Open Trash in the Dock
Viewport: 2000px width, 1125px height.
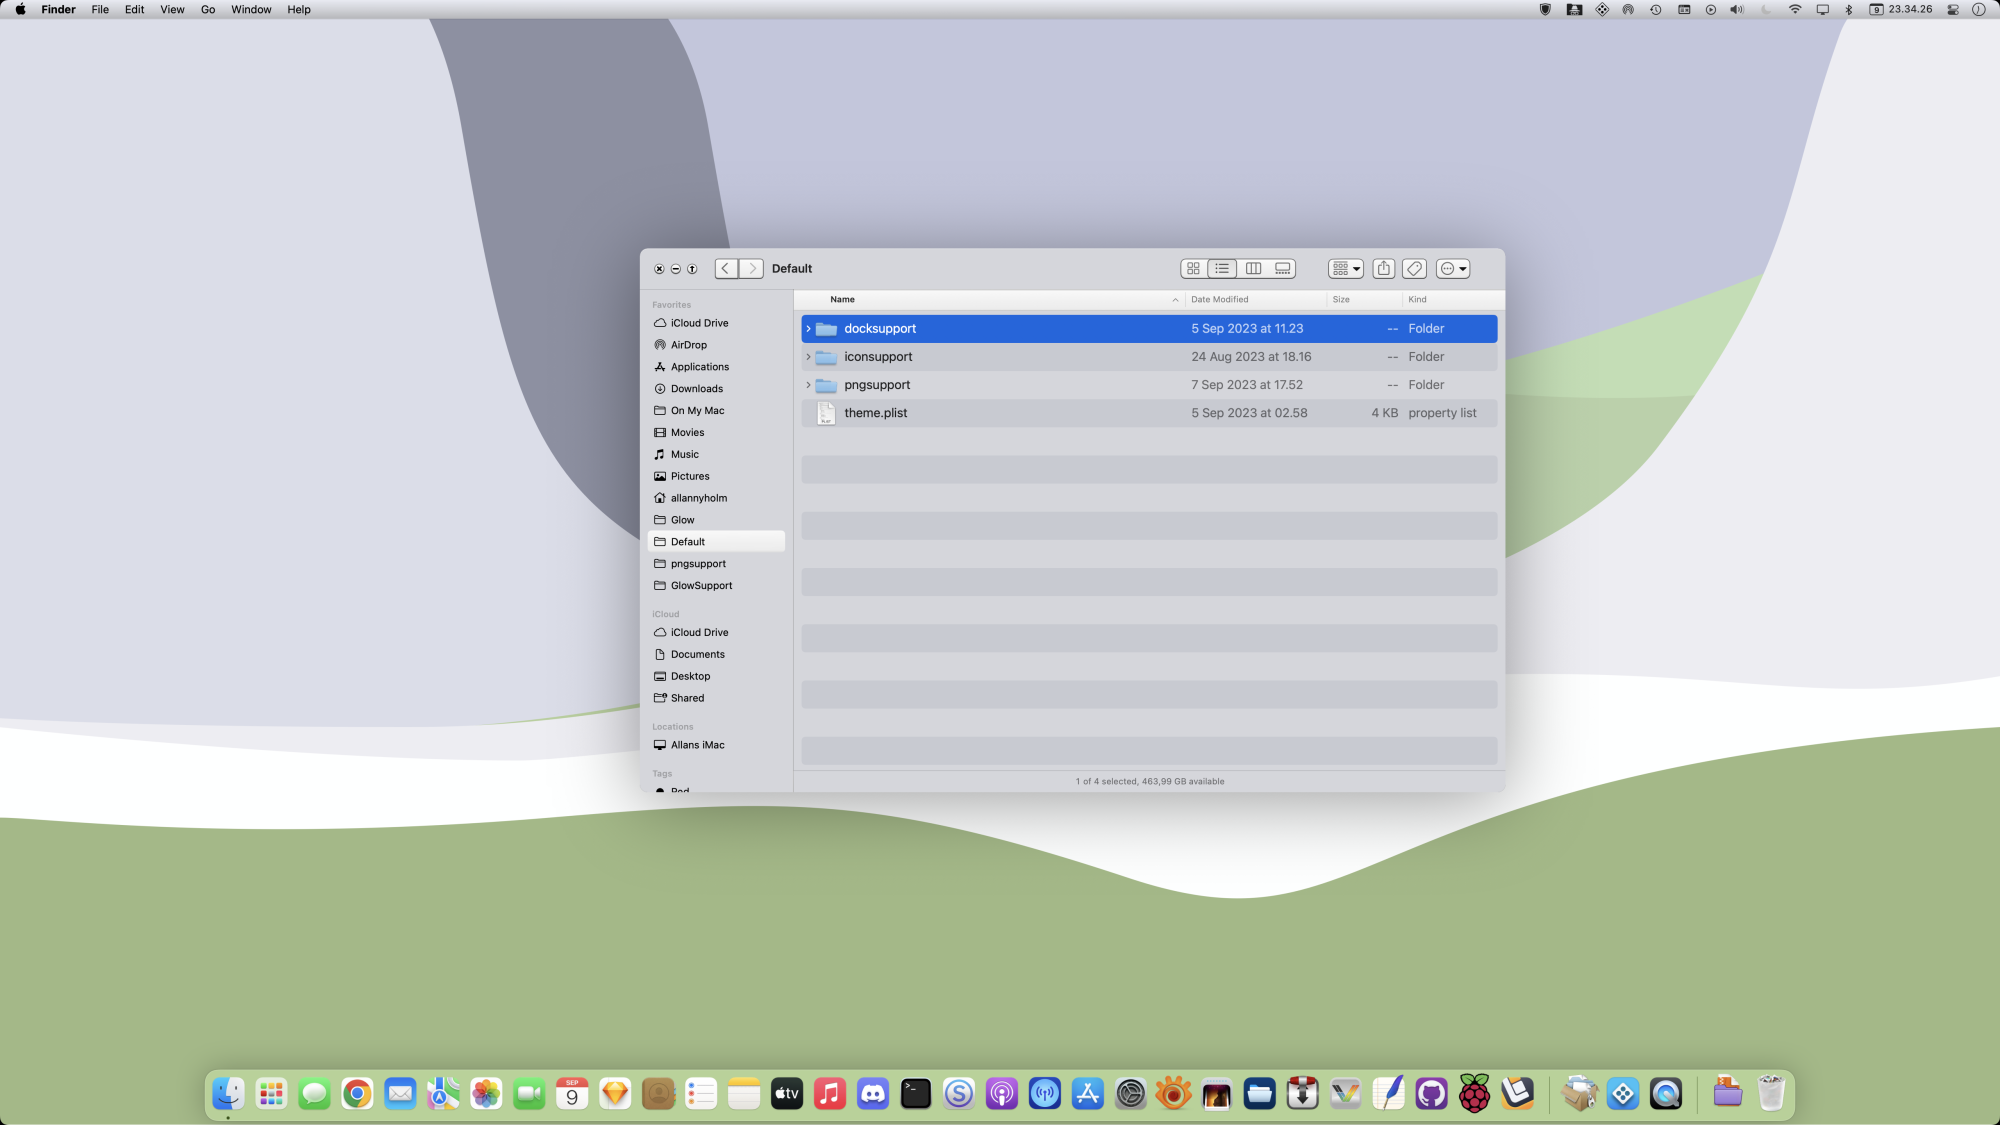(x=1770, y=1094)
